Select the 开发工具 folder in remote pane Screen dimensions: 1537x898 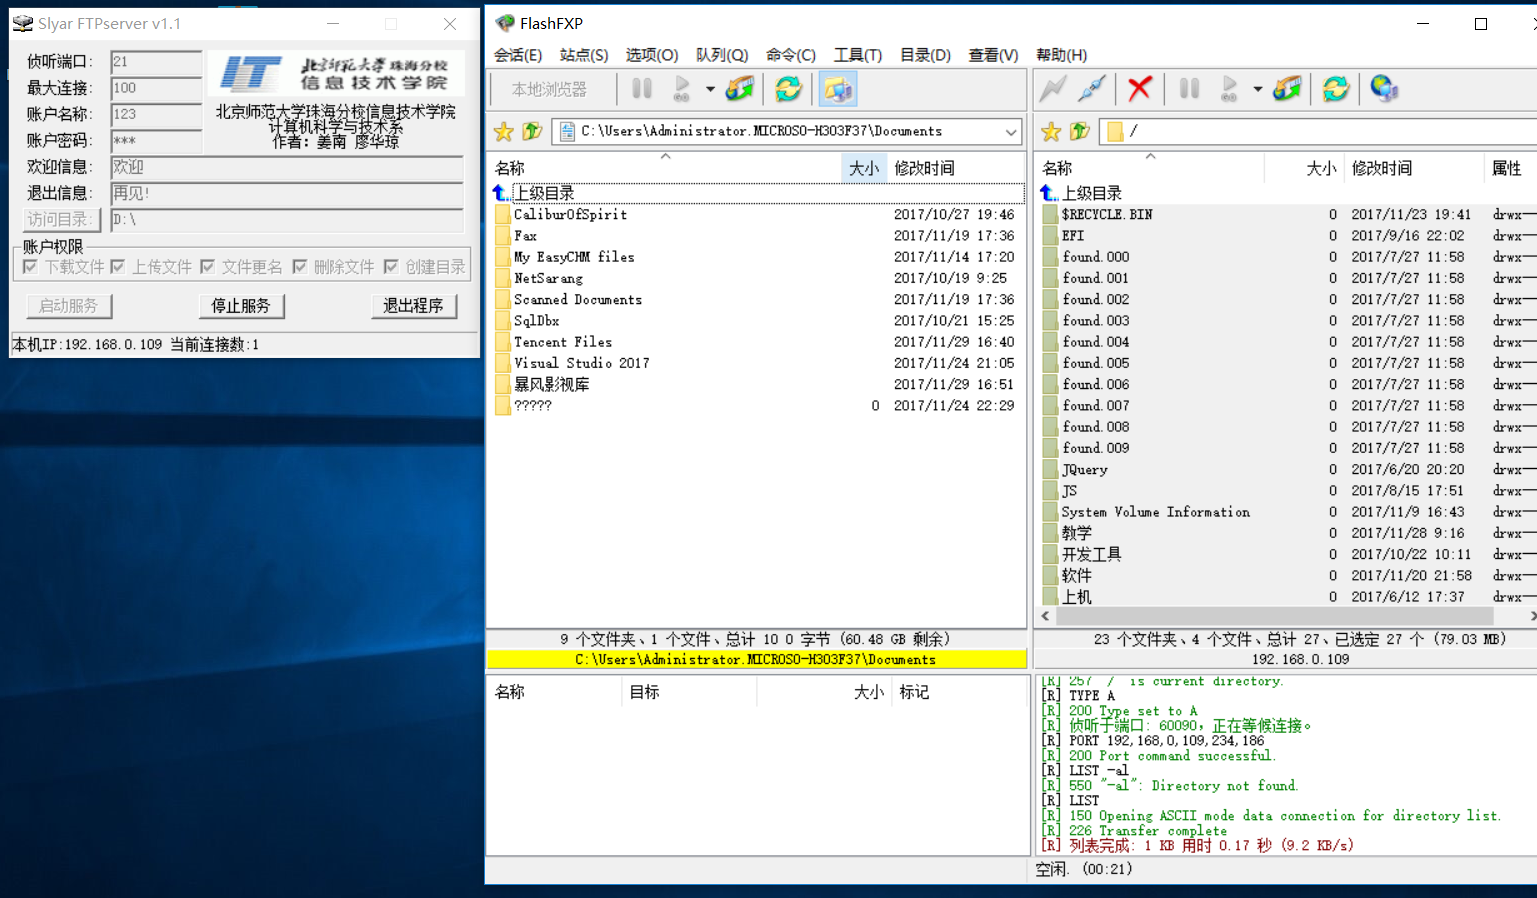[x=1091, y=554]
